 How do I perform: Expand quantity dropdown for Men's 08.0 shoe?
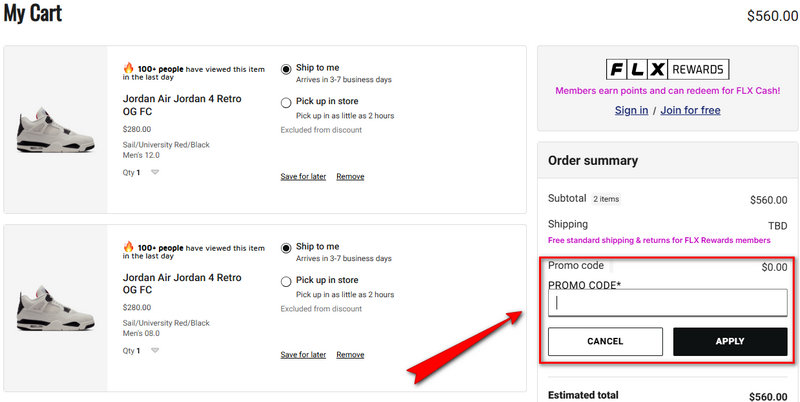click(154, 351)
